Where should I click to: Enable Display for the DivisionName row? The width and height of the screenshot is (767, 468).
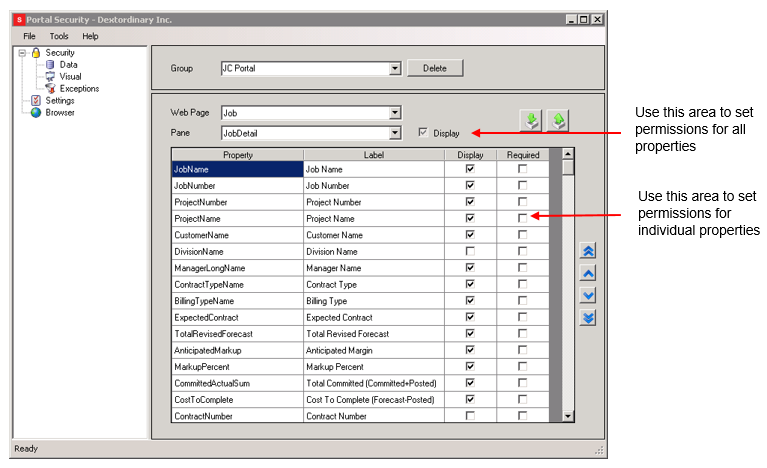[470, 251]
